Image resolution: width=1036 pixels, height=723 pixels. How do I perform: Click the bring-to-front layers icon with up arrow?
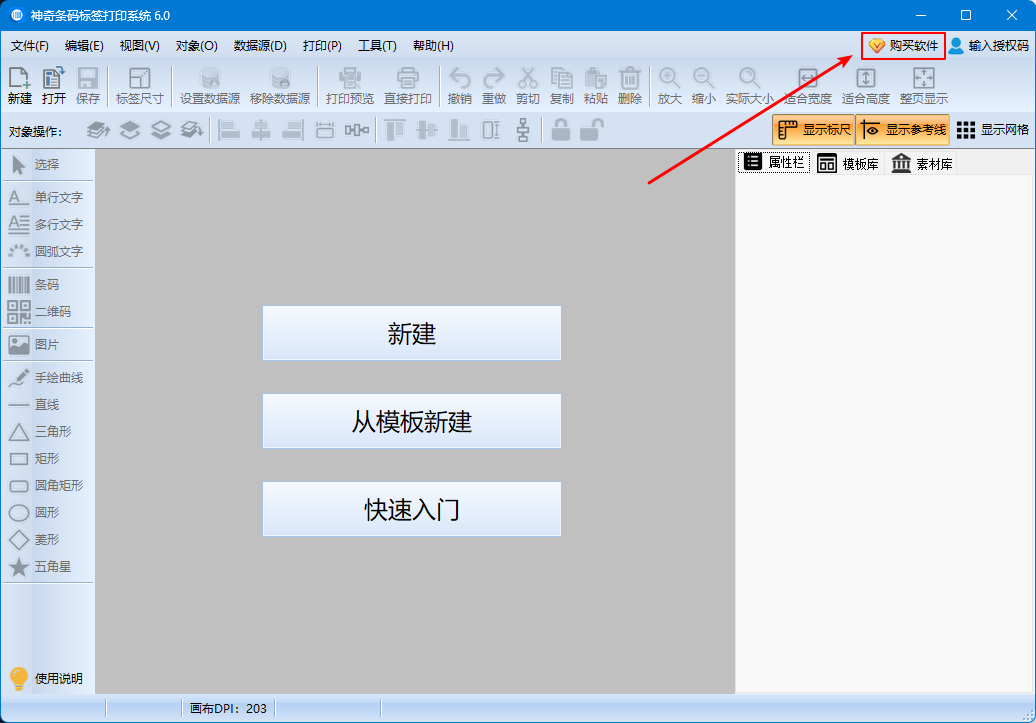tap(98, 130)
